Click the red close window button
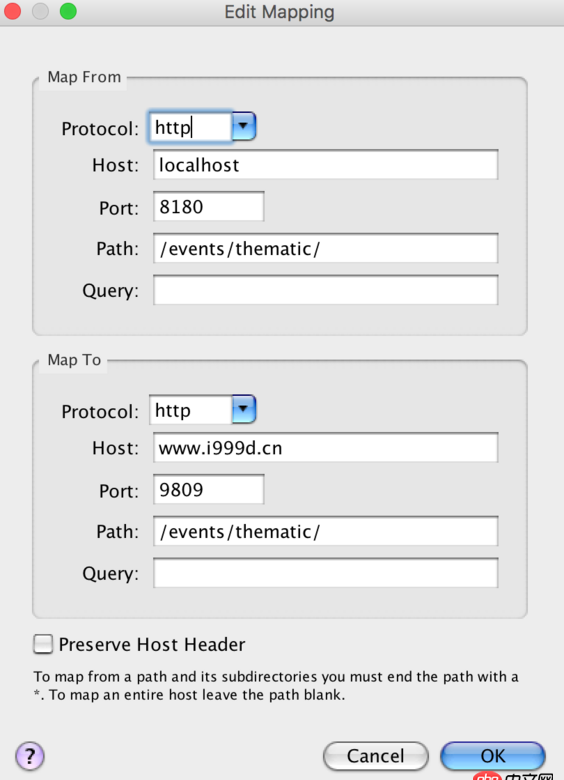Screen dimensions: 564x780 point(12,11)
